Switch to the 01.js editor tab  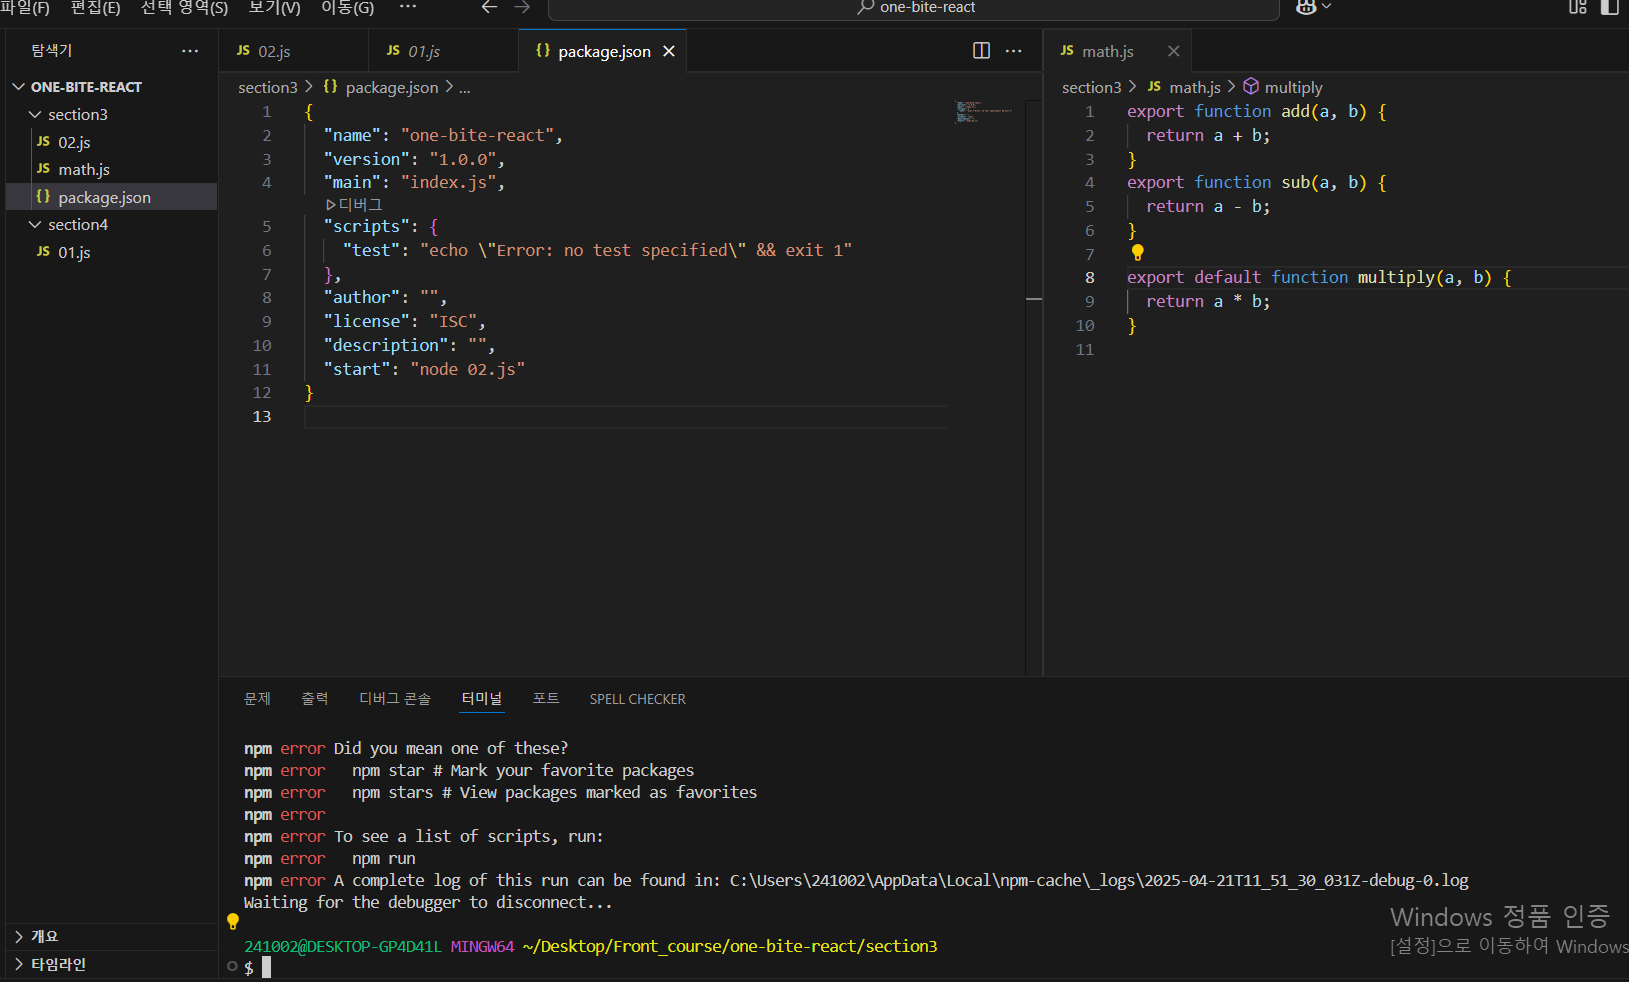443,51
